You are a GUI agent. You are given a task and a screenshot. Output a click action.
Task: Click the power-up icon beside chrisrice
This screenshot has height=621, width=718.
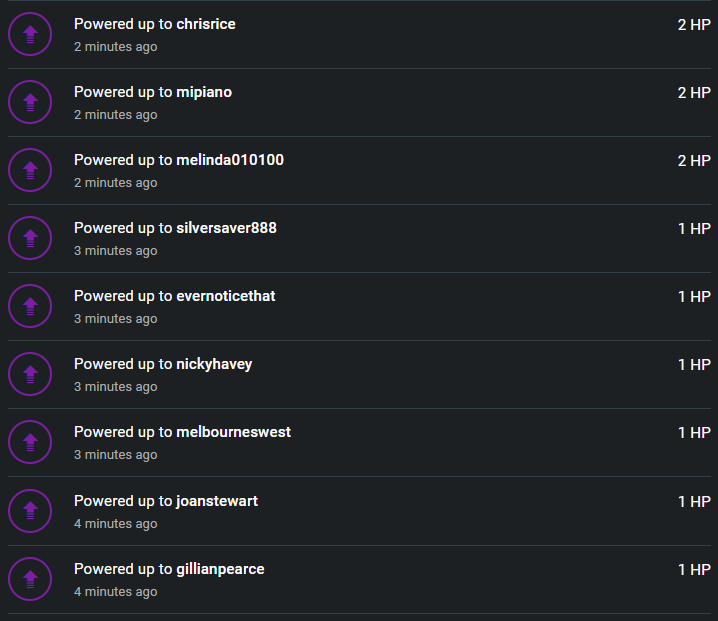pyautogui.click(x=30, y=34)
